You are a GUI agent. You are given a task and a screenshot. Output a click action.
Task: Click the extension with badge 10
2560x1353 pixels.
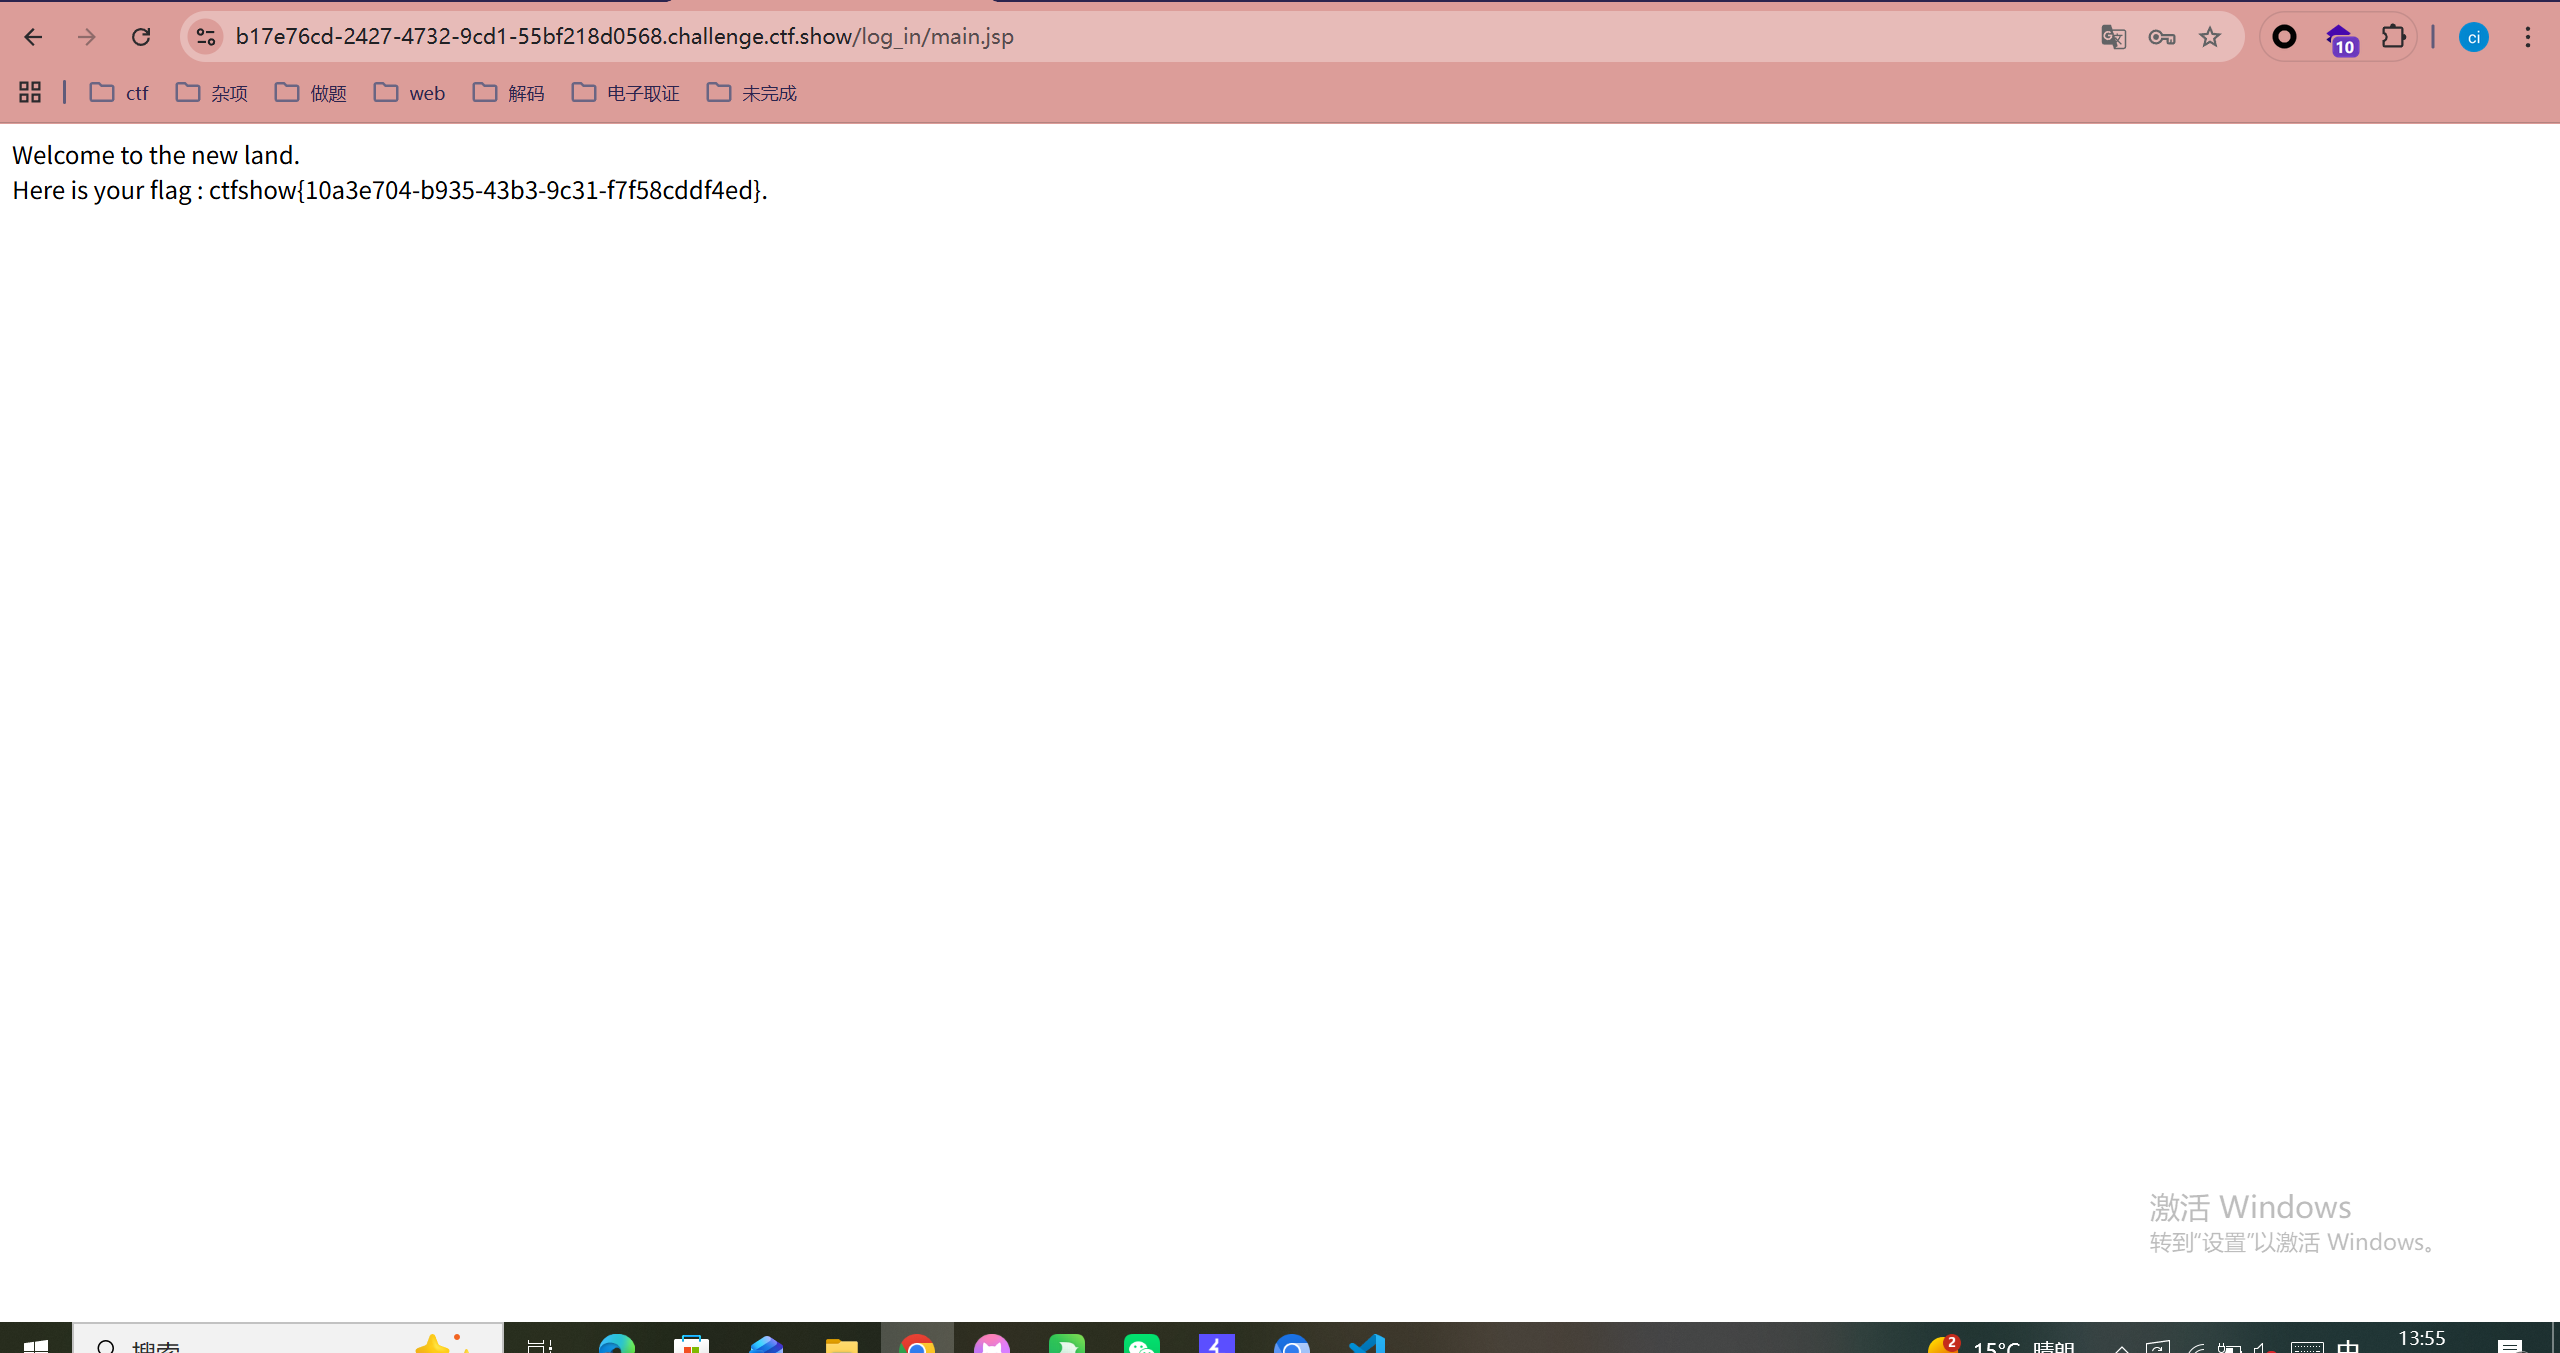[2340, 39]
